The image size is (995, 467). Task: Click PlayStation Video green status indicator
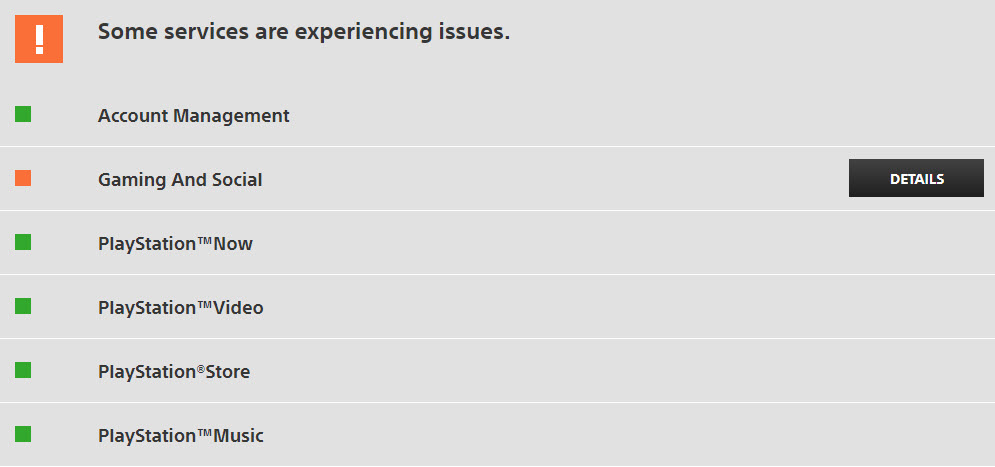point(23,306)
